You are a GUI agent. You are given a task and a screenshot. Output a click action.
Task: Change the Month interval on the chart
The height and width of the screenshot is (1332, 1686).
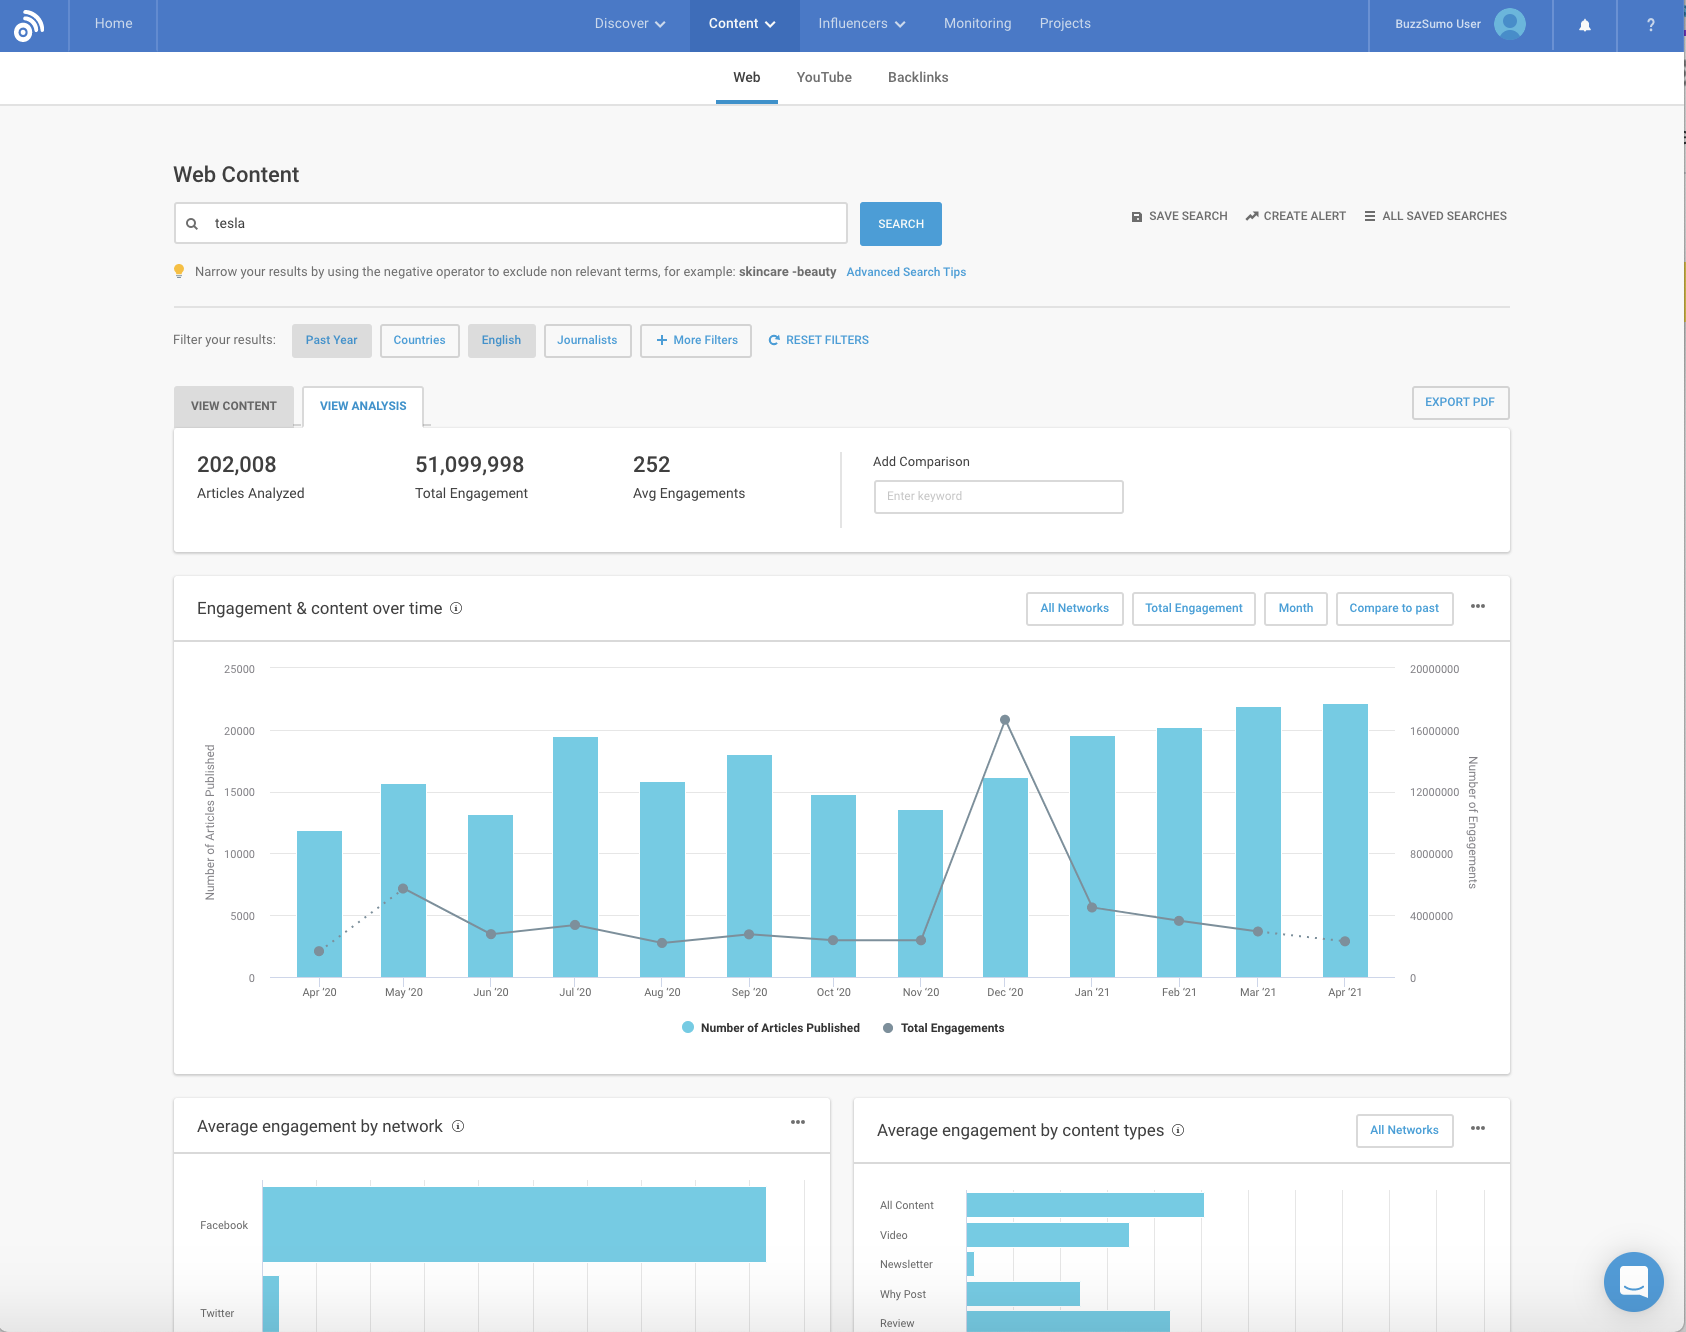point(1295,608)
